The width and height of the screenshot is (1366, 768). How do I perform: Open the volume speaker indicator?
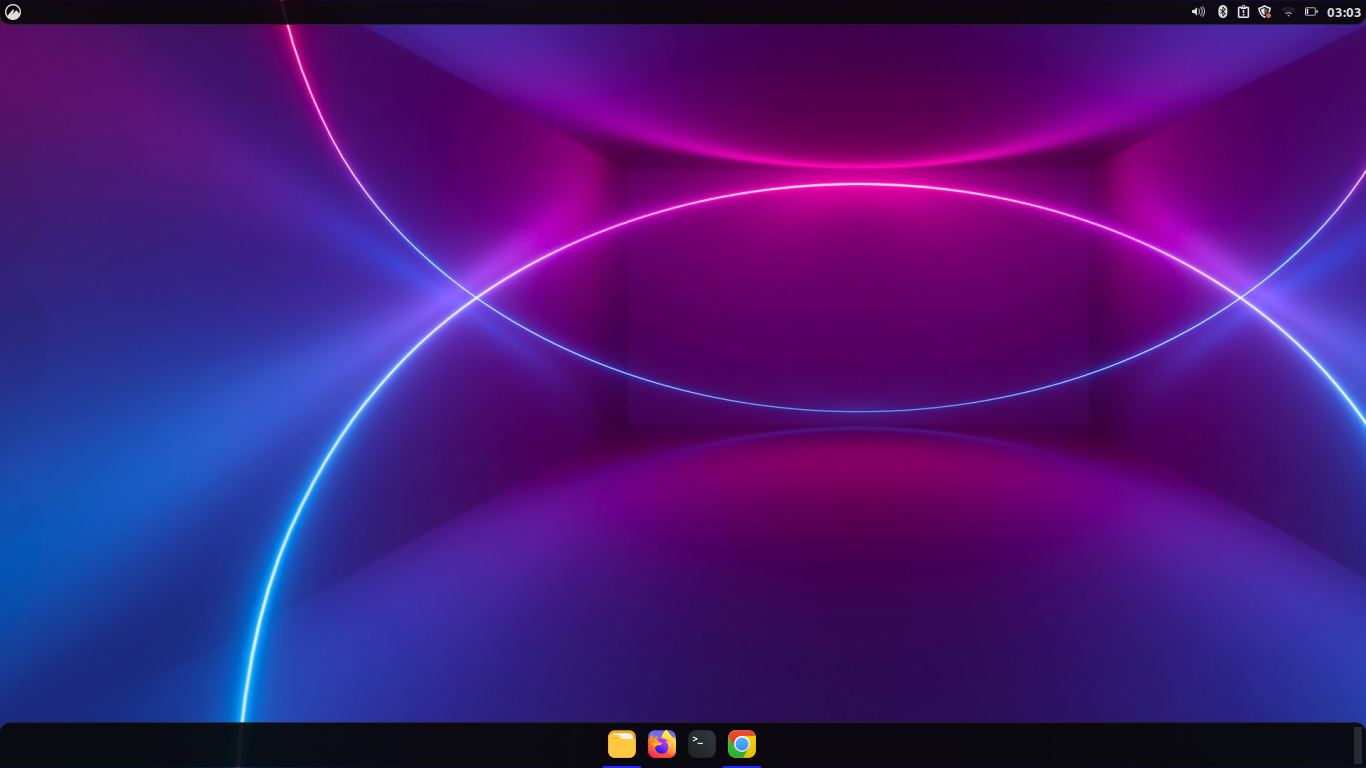point(1198,12)
